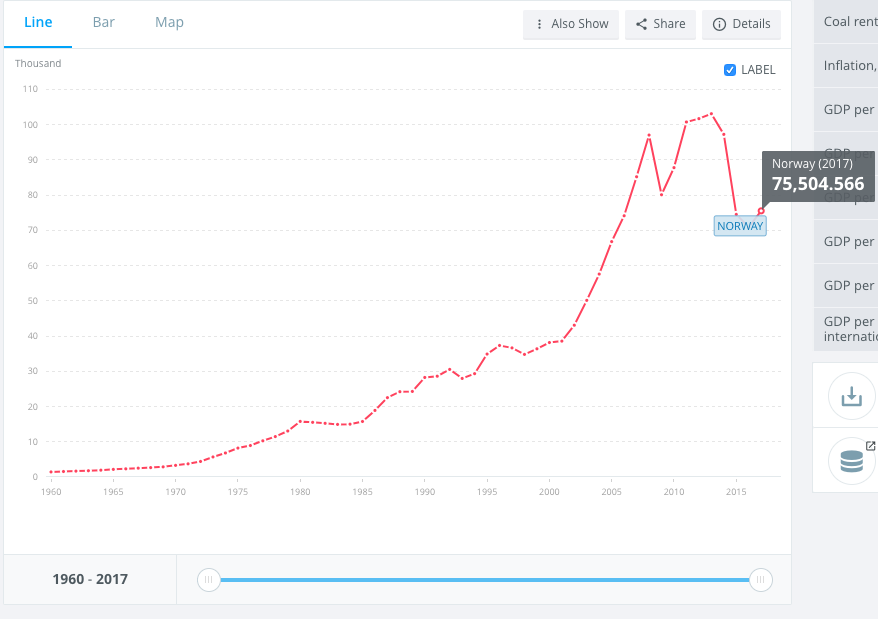Screen dimensions: 878x619
Task: Click the share icon next to Share
Action: point(642,24)
